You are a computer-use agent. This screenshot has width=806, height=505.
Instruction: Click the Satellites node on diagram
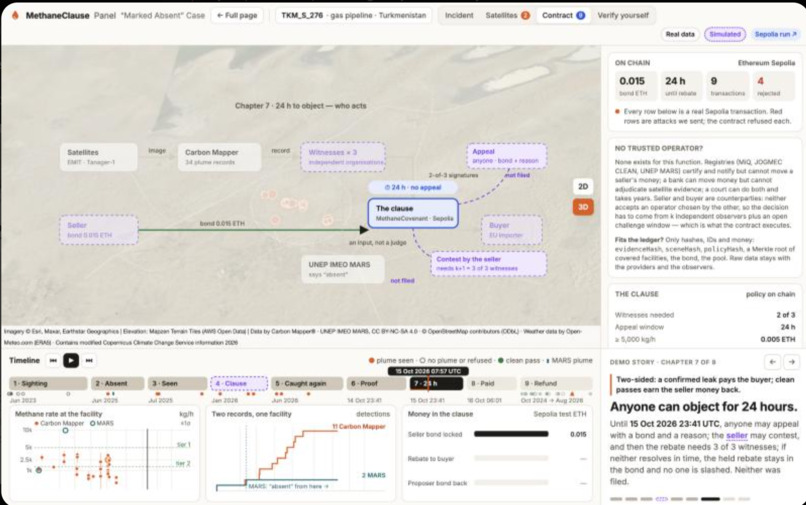[x=99, y=157]
